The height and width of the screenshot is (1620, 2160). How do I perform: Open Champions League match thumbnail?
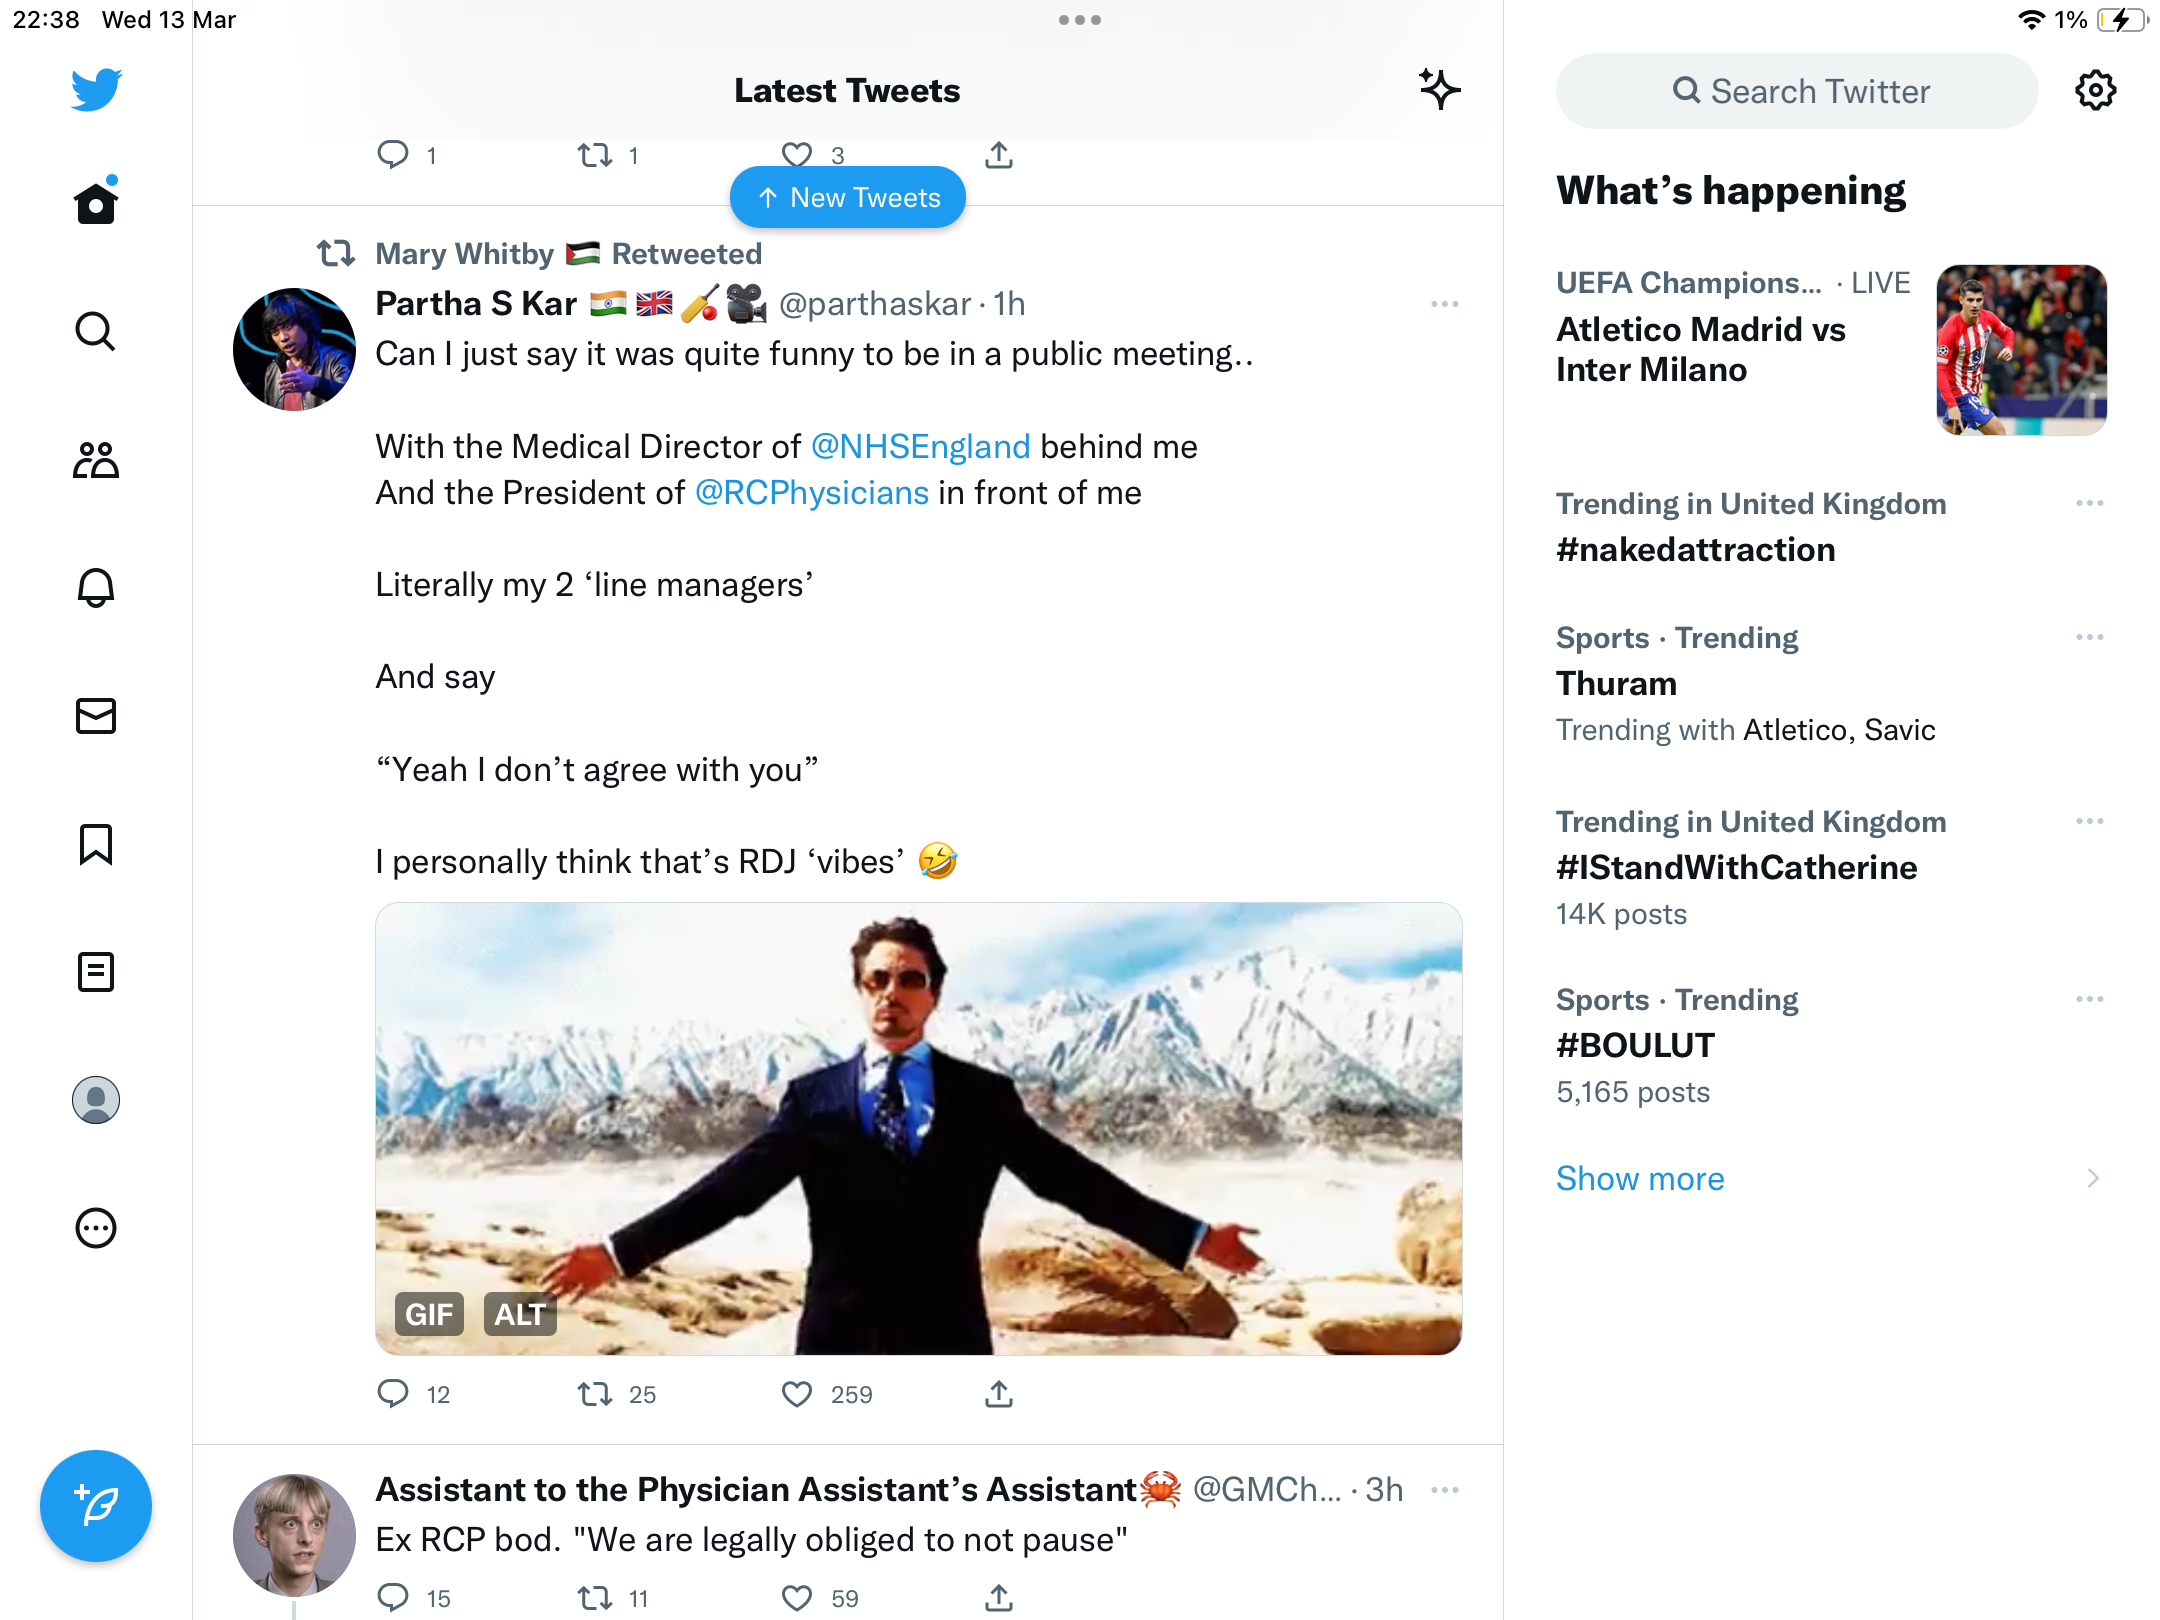tap(2022, 350)
